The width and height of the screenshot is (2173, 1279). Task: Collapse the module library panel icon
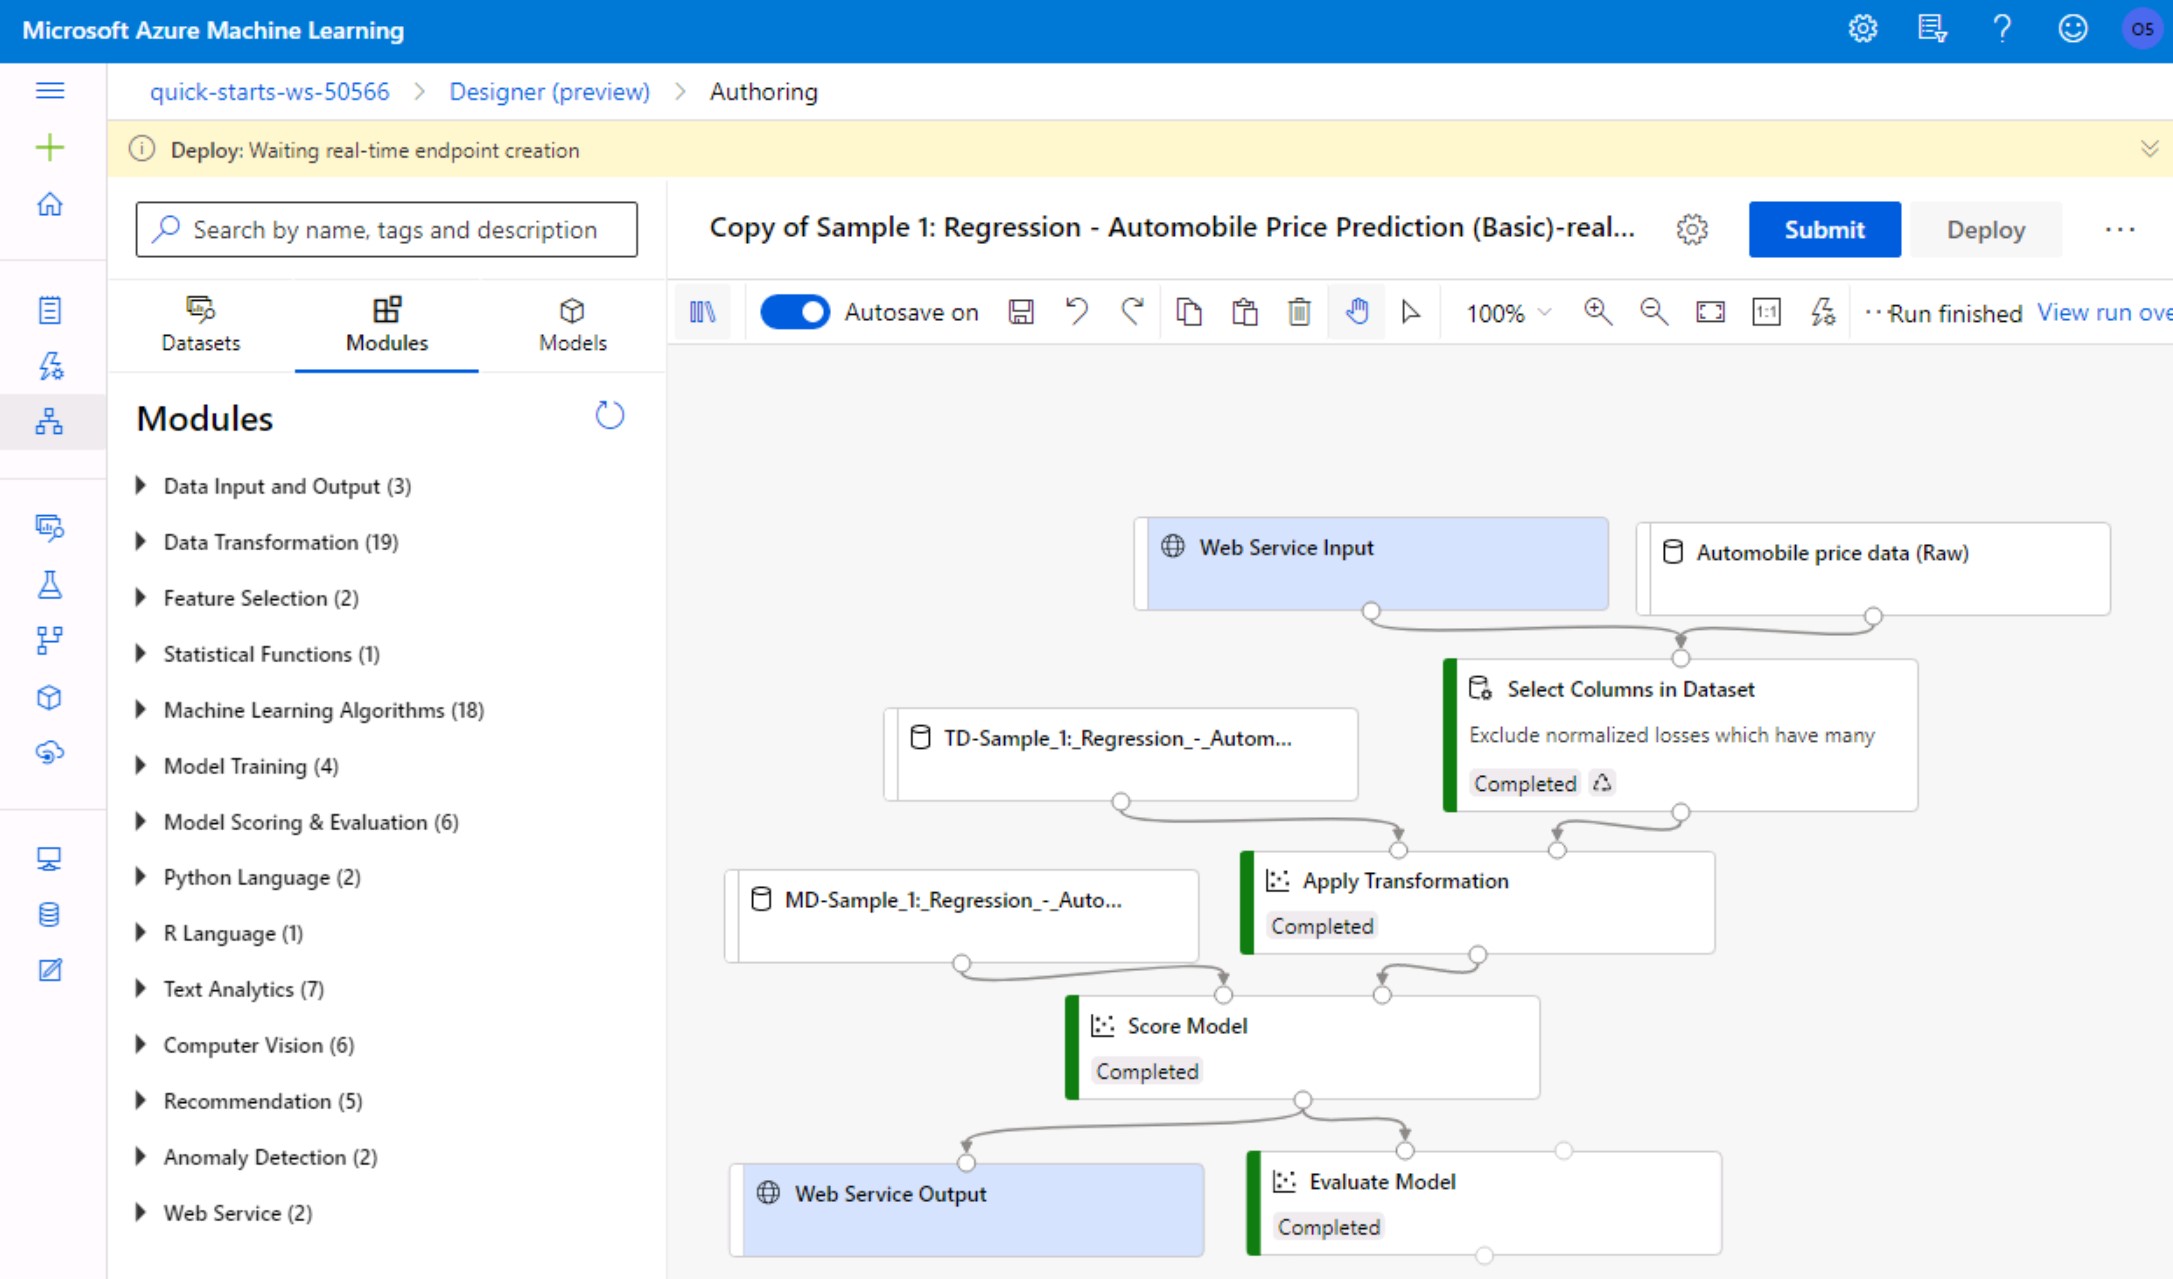point(703,313)
